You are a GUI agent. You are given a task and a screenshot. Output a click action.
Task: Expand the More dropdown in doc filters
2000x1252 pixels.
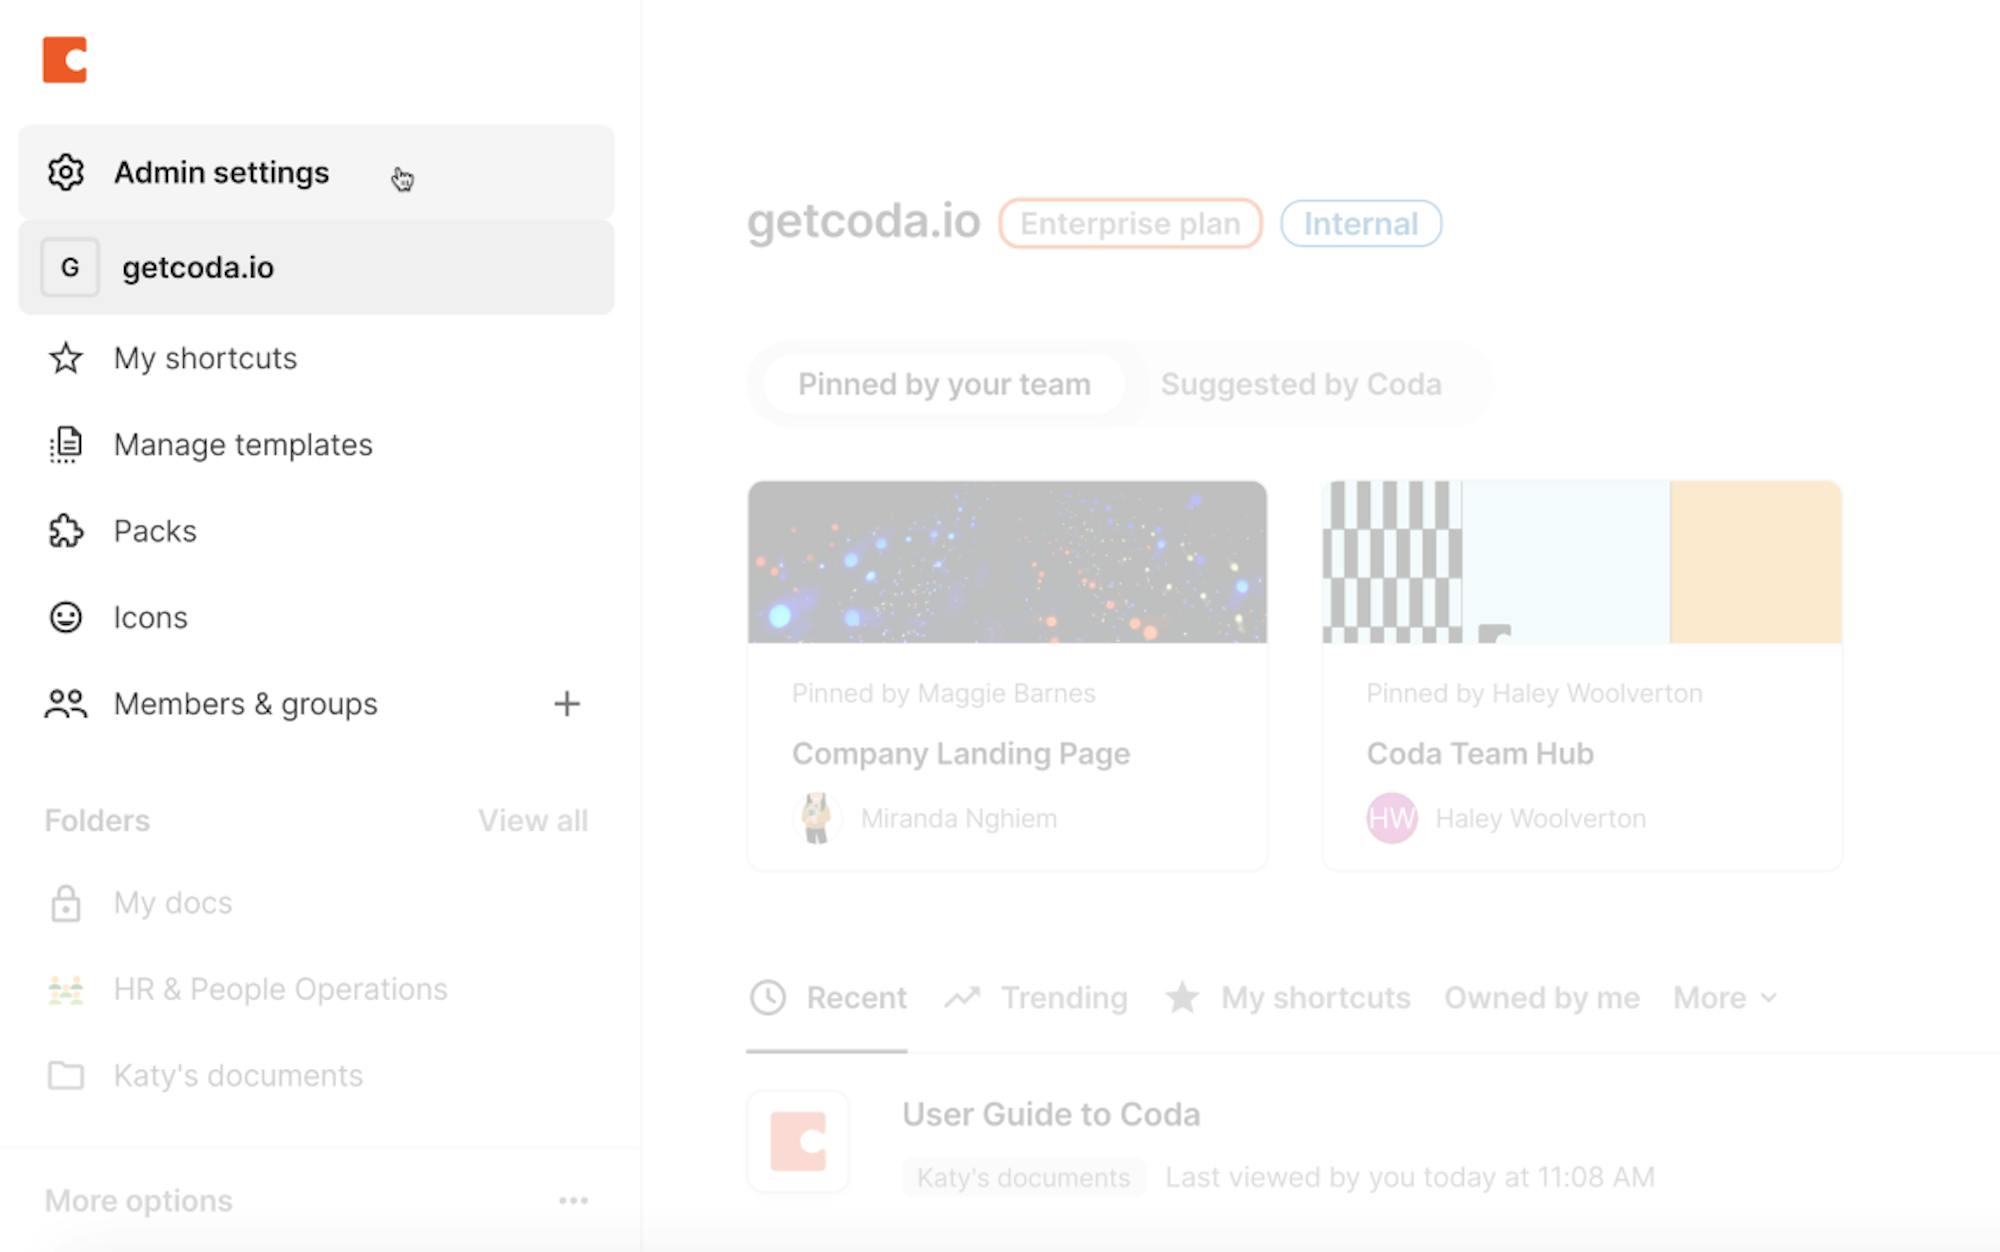[1725, 998]
